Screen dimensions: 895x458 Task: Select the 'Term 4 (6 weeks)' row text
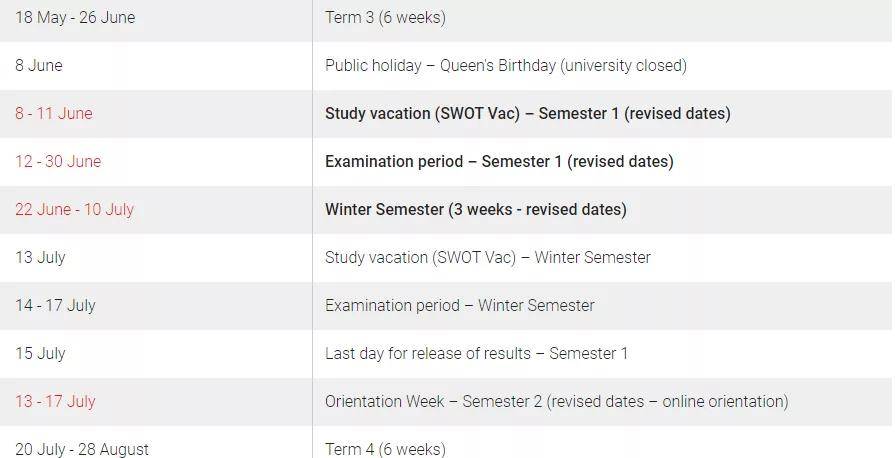tap(385, 449)
